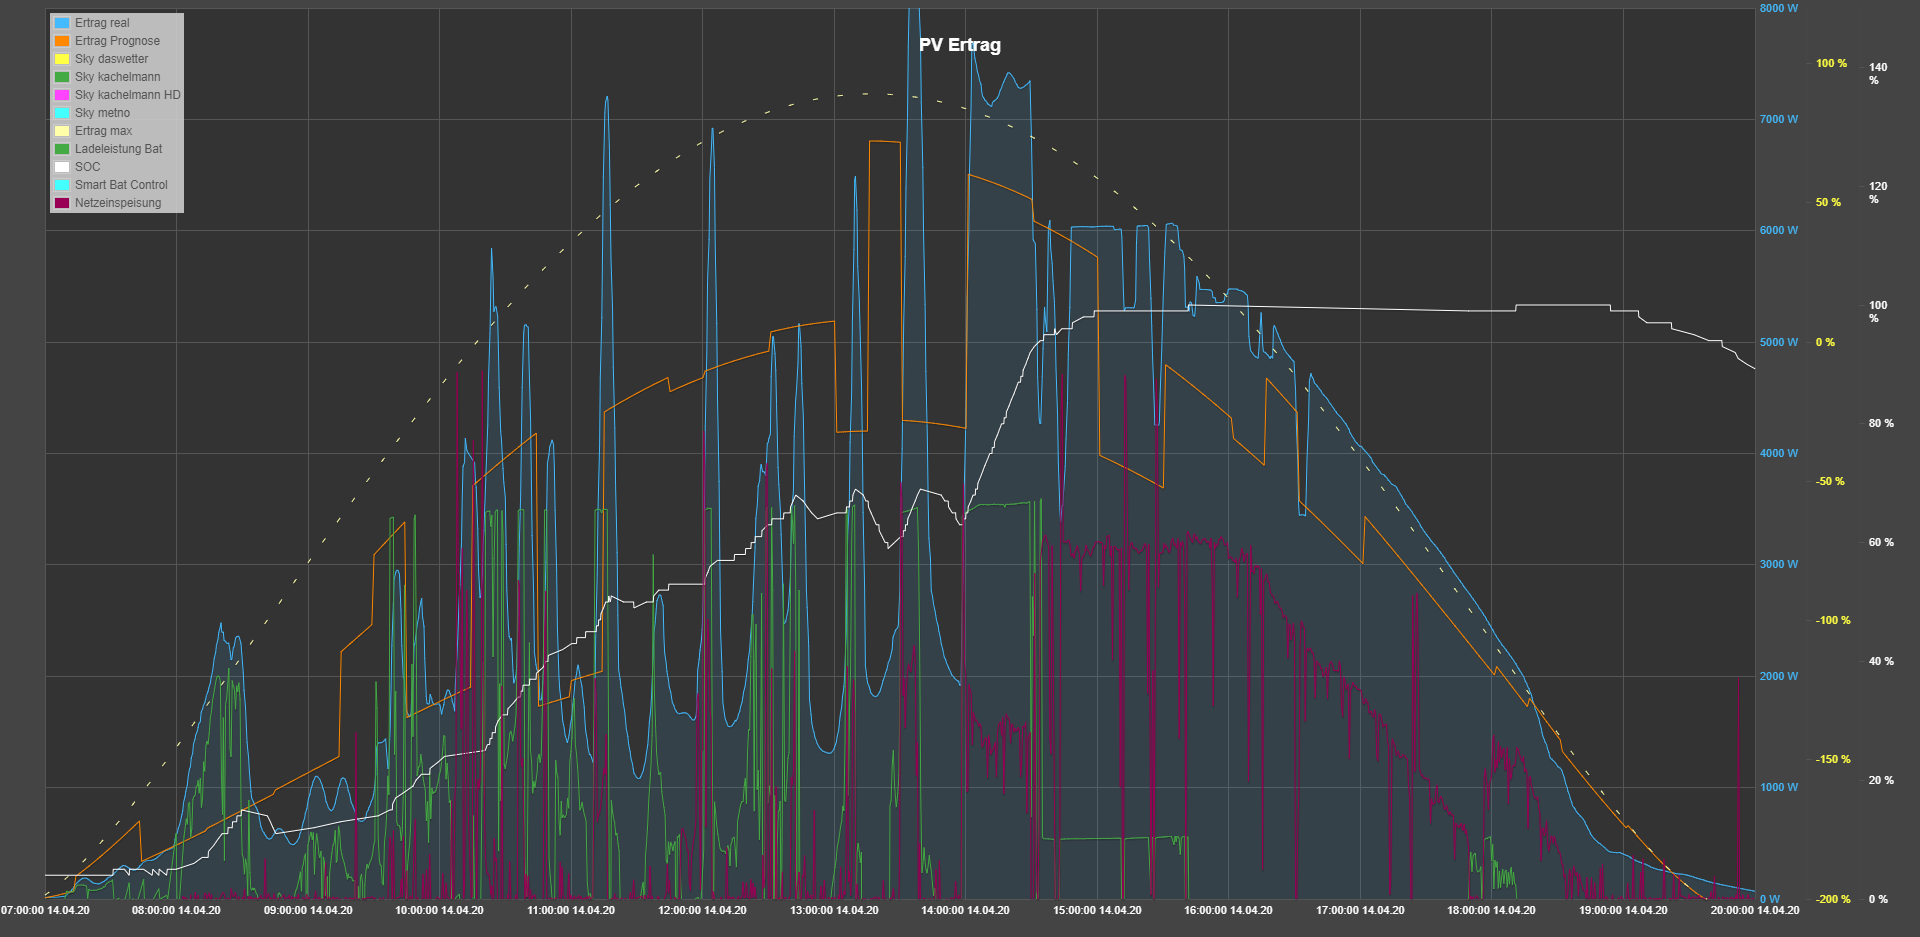Click the white SOC color swatch

click(x=62, y=167)
